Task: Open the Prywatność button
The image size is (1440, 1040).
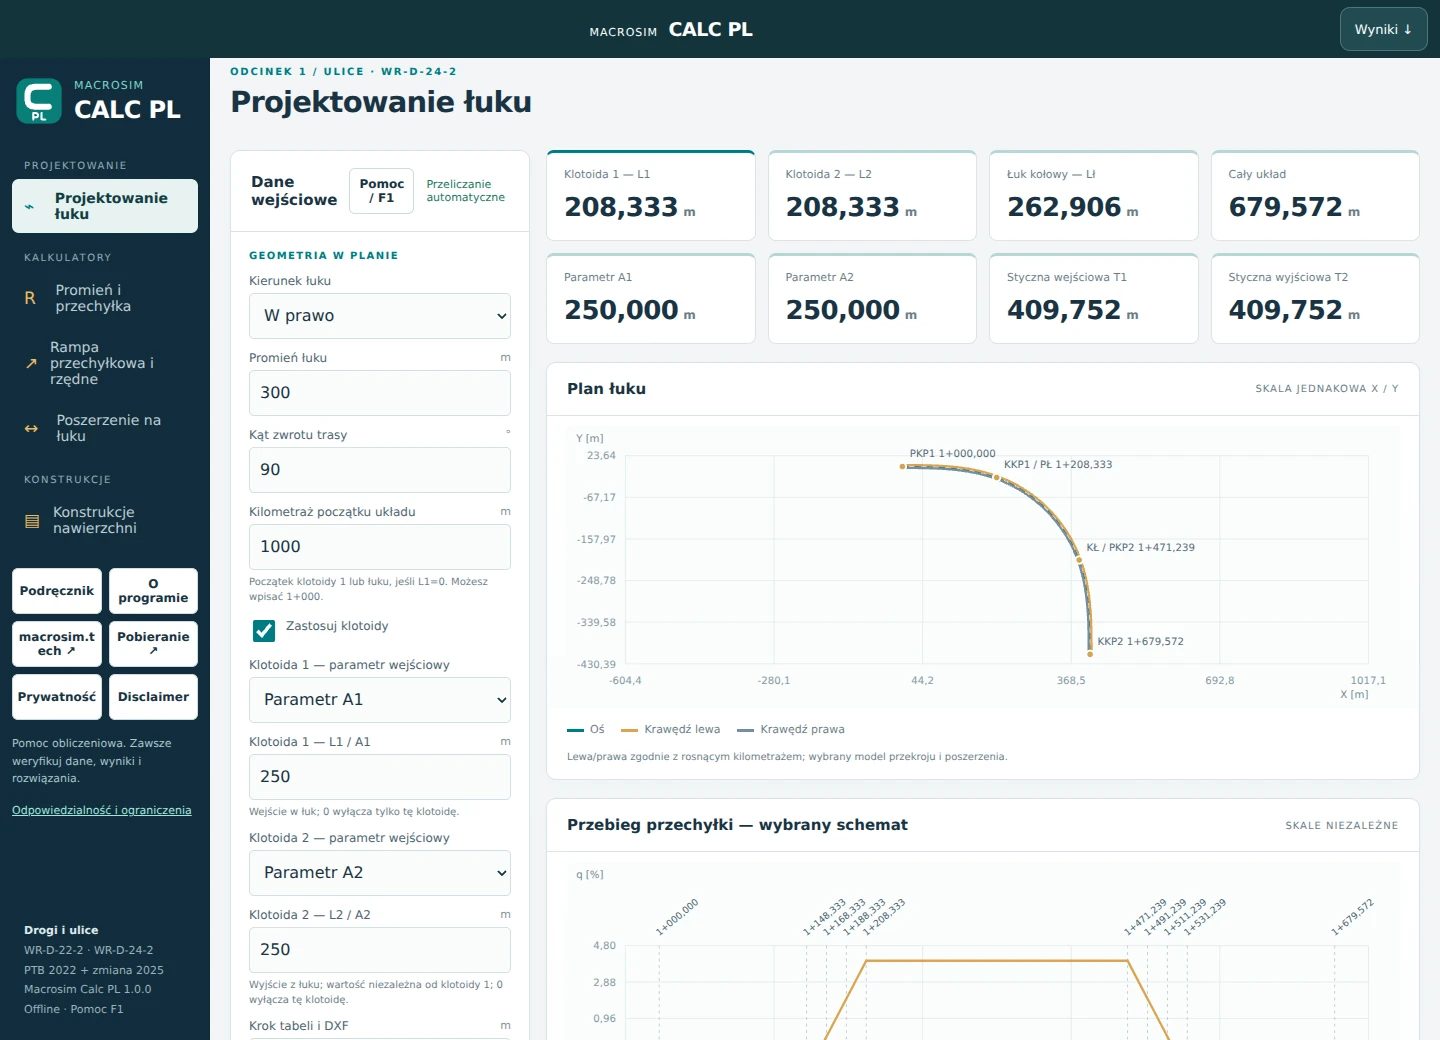Action: click(x=57, y=697)
